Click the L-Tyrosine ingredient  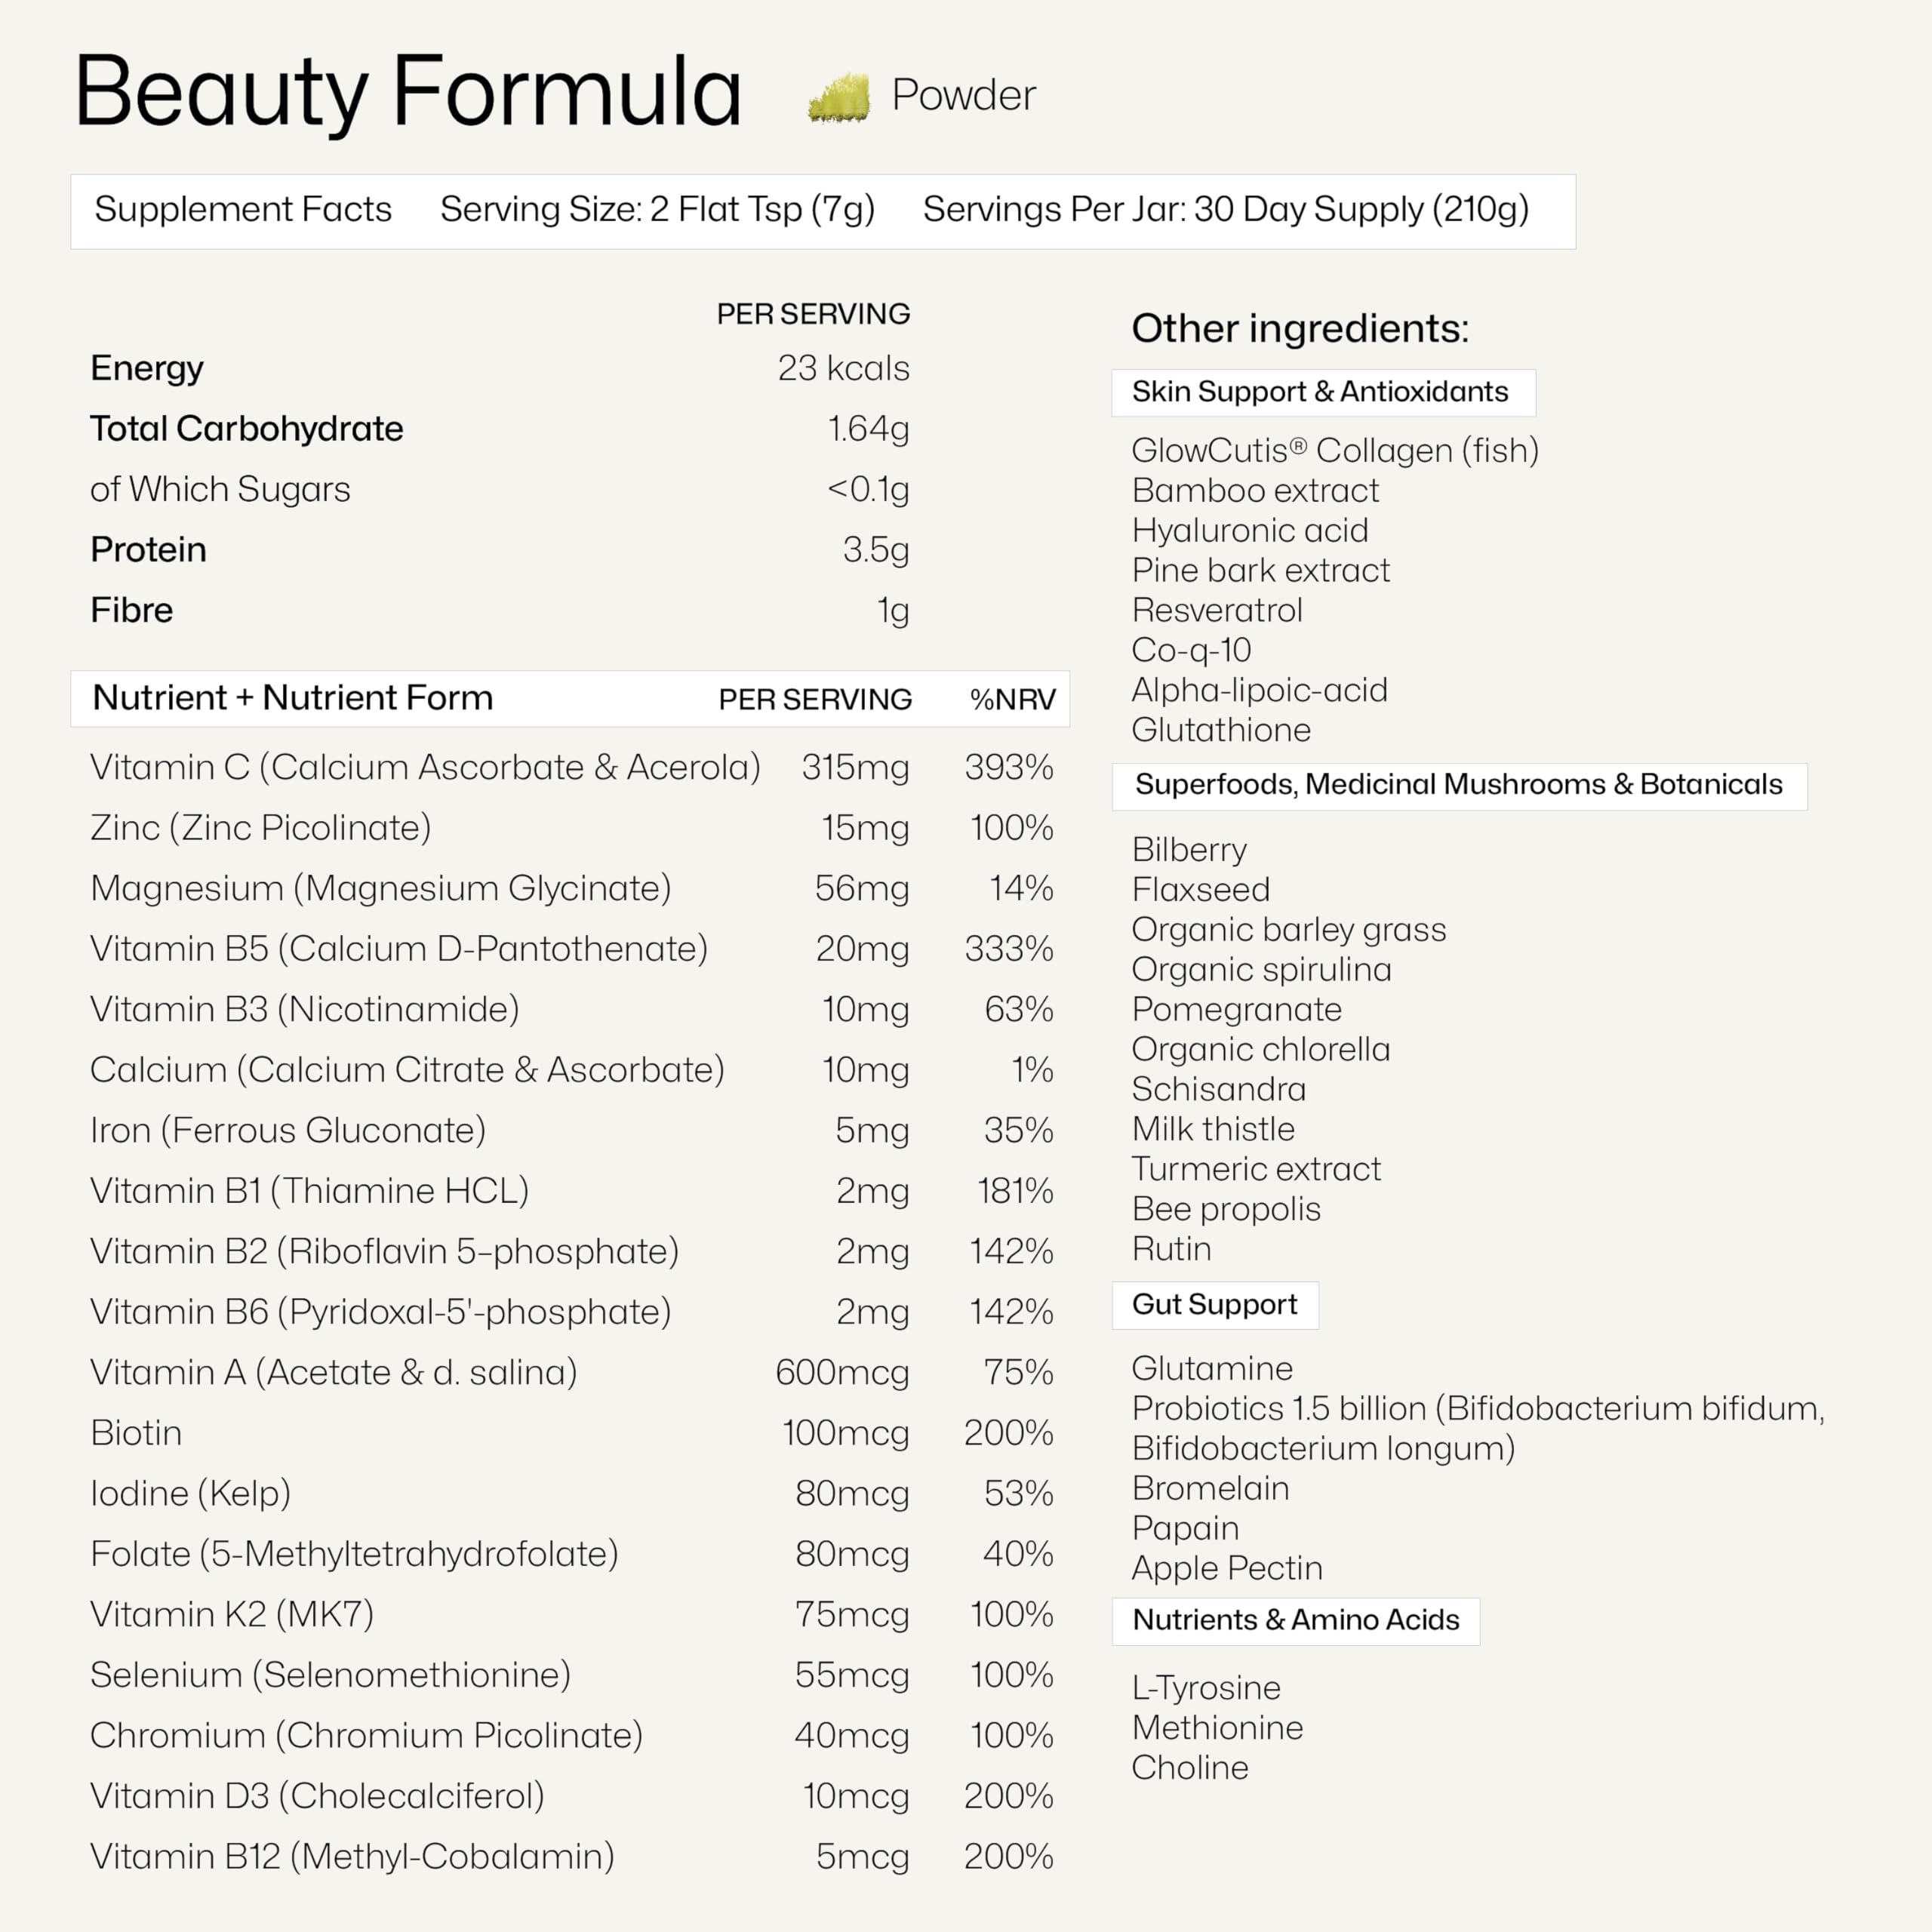tap(1205, 1688)
